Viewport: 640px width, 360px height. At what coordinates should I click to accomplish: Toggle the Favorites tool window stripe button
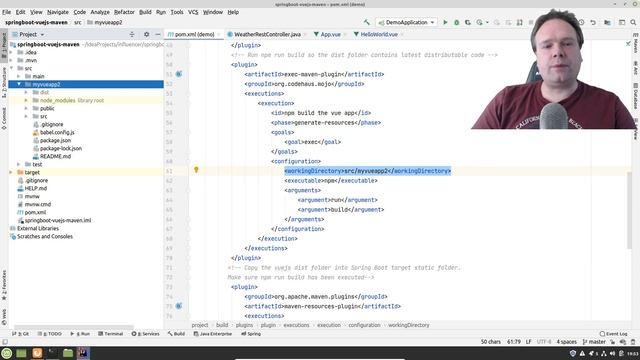(x=4, y=285)
